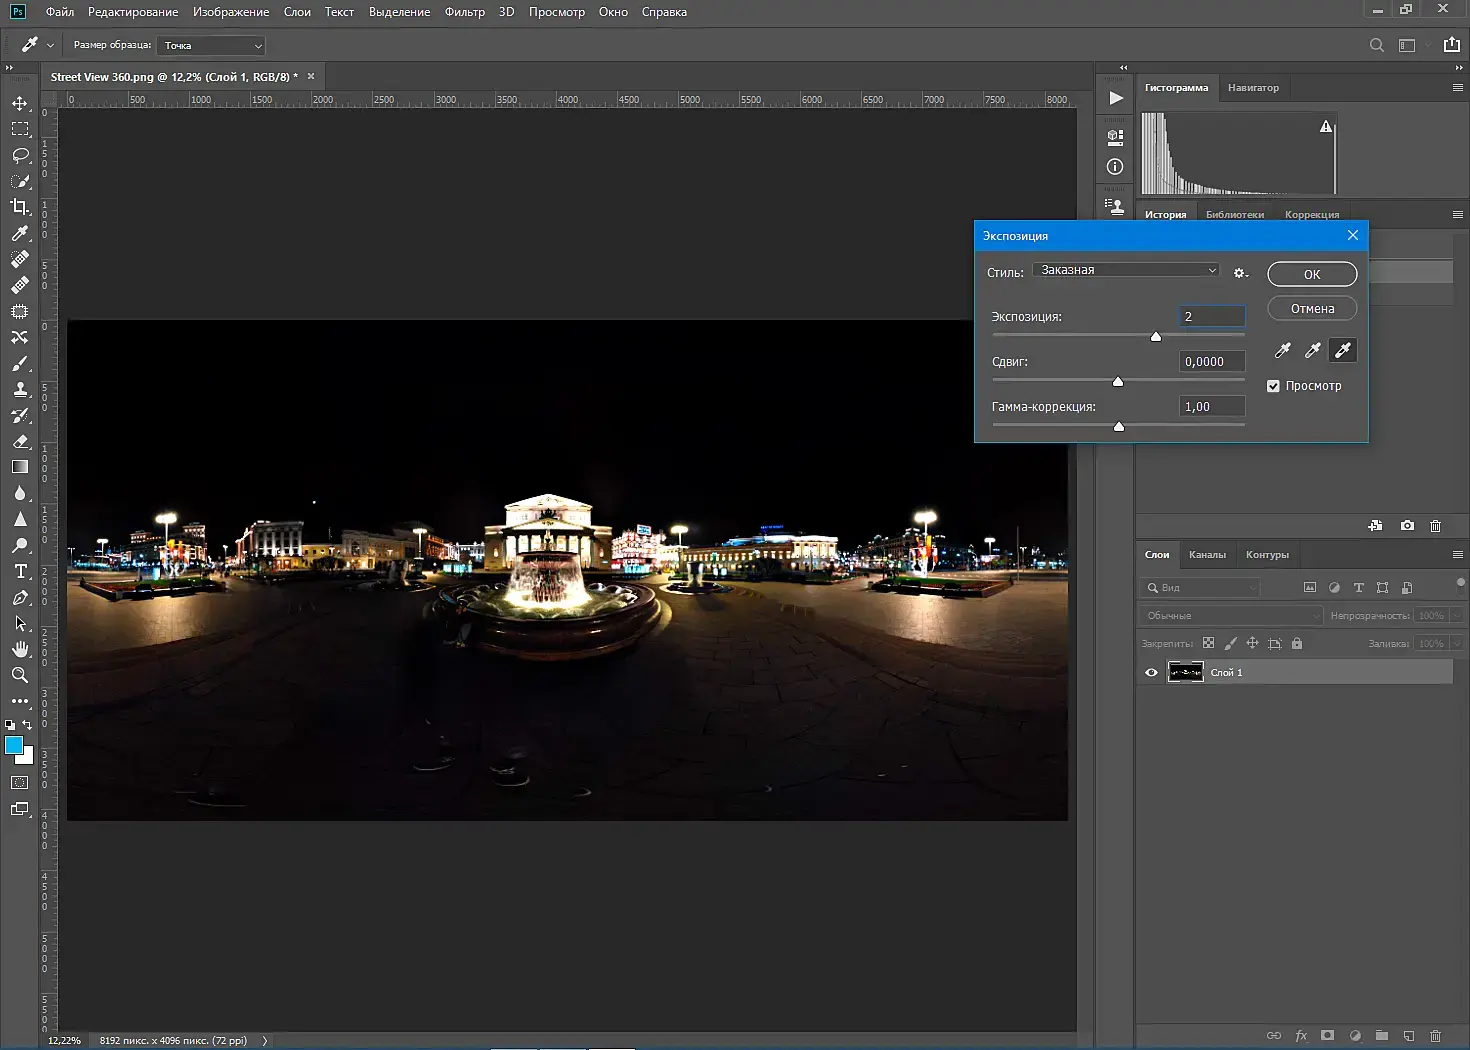
Task: Select the Crop tool
Action: point(20,207)
